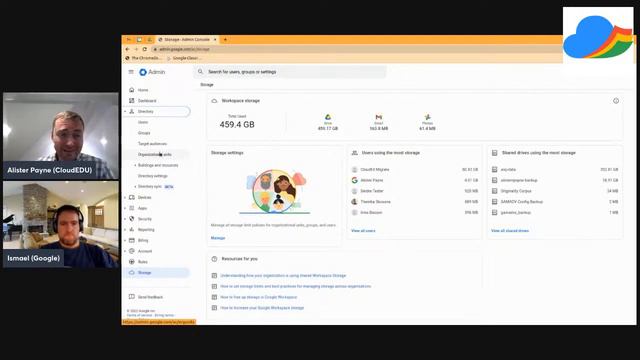Expand Directory sync submenu arrow
The width and height of the screenshot is (640, 360).
(135, 187)
